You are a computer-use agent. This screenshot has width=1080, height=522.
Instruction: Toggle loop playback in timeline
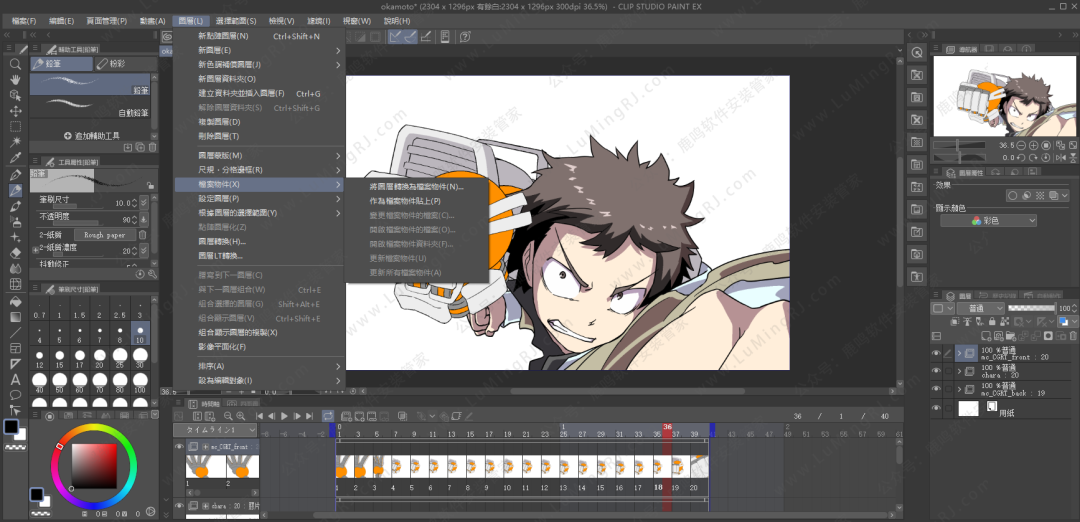pos(327,415)
